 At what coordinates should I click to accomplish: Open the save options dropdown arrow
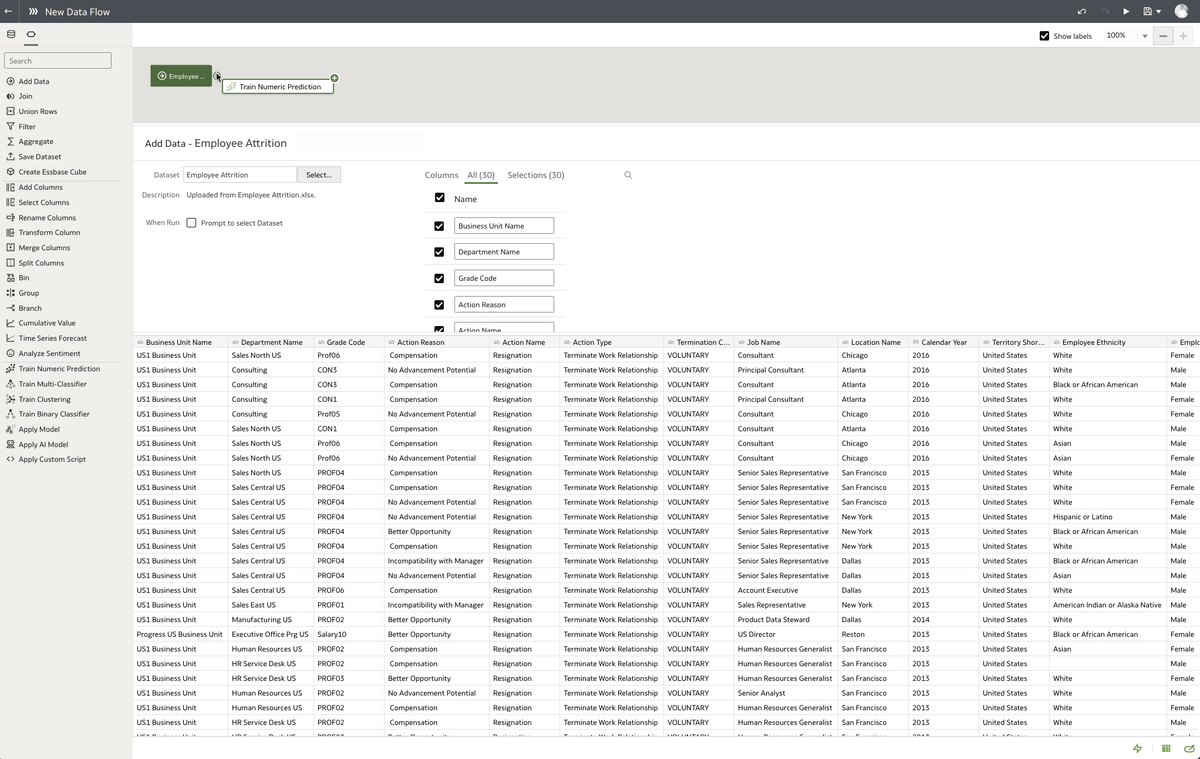[x=1160, y=11]
